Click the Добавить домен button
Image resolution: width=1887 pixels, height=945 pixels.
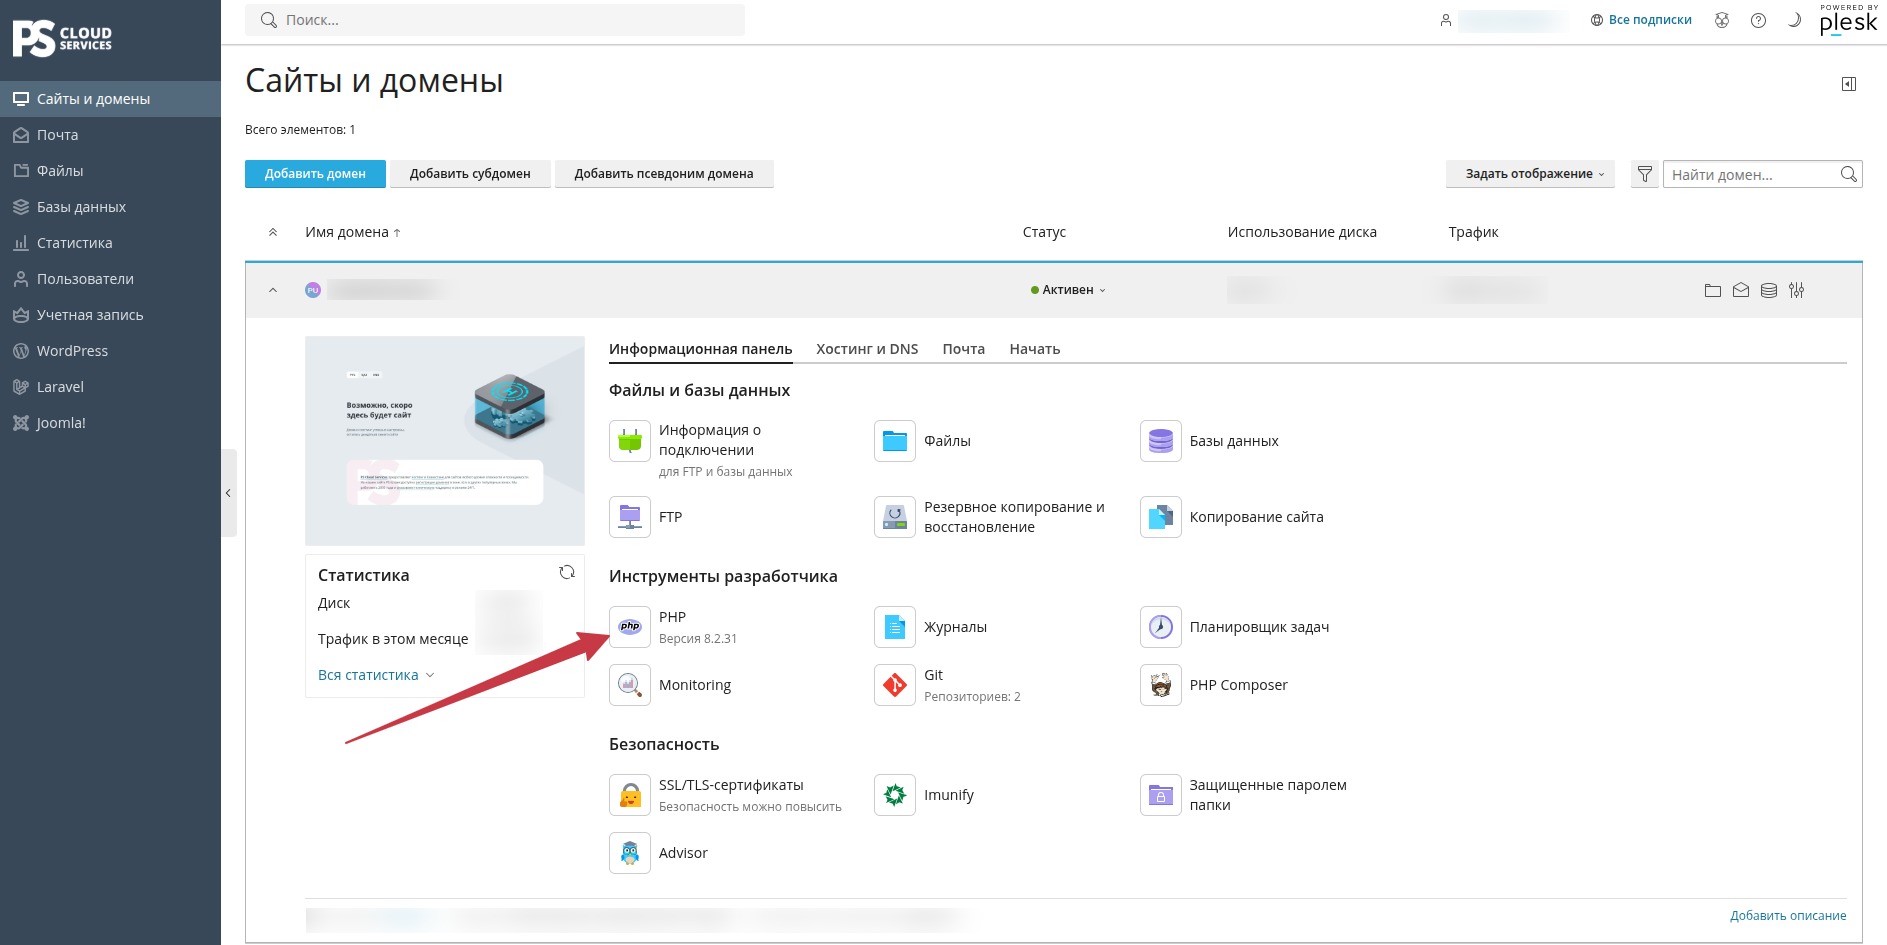pos(315,174)
